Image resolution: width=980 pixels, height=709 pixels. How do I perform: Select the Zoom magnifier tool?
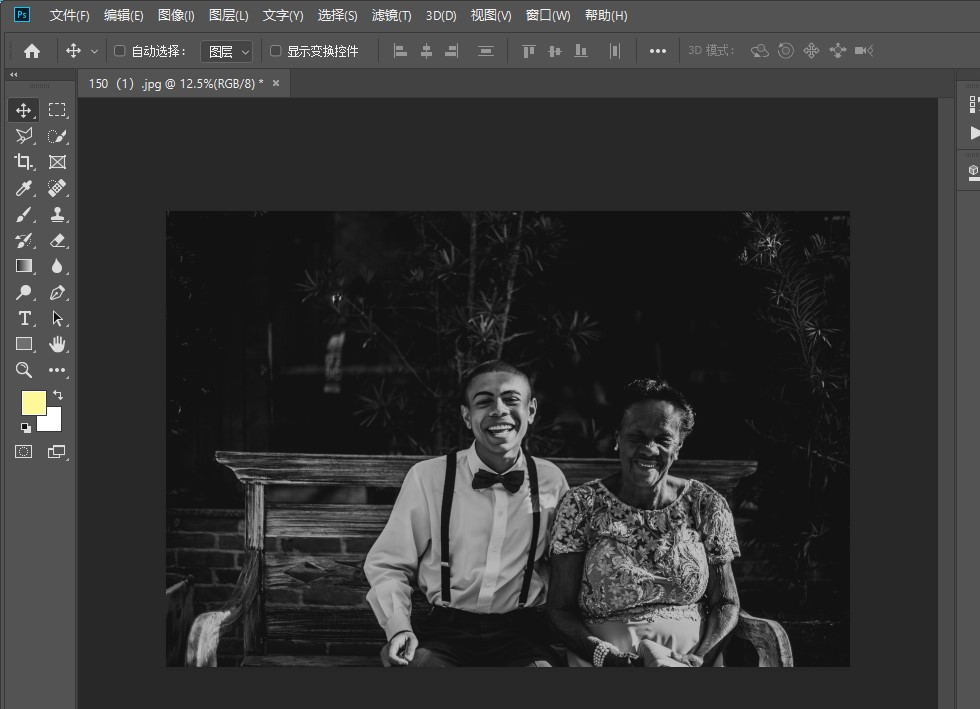(x=24, y=370)
